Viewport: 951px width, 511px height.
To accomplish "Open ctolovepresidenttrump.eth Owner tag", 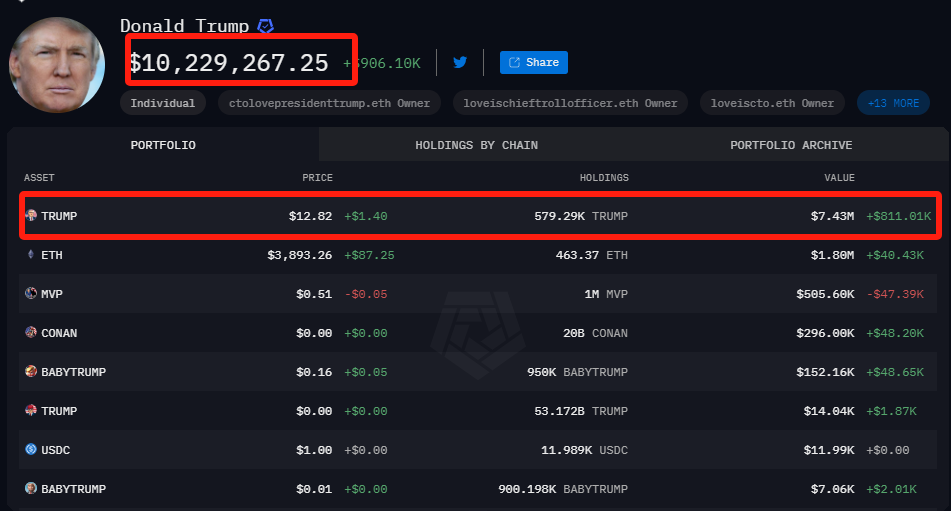I will click(x=329, y=103).
